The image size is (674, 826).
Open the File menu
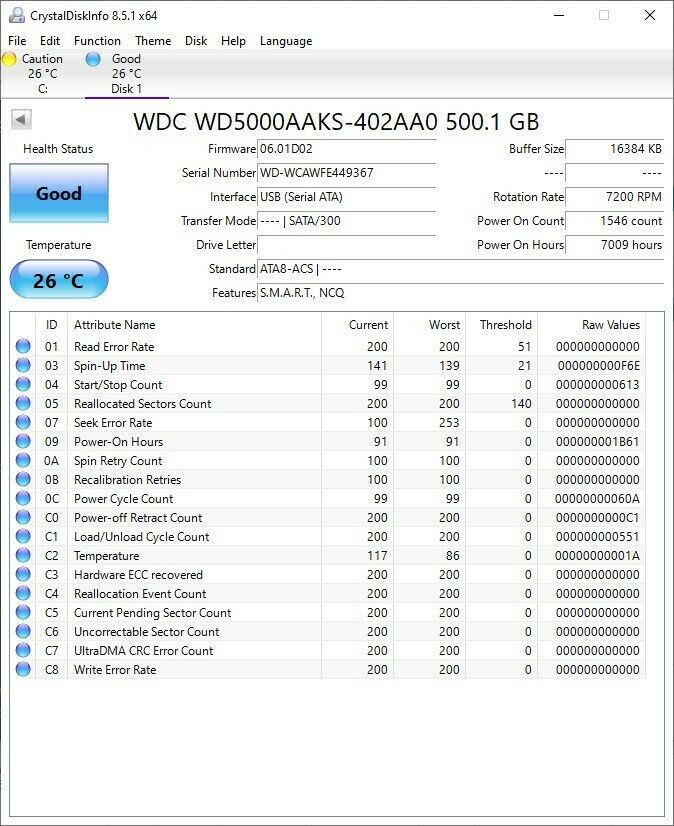17,41
